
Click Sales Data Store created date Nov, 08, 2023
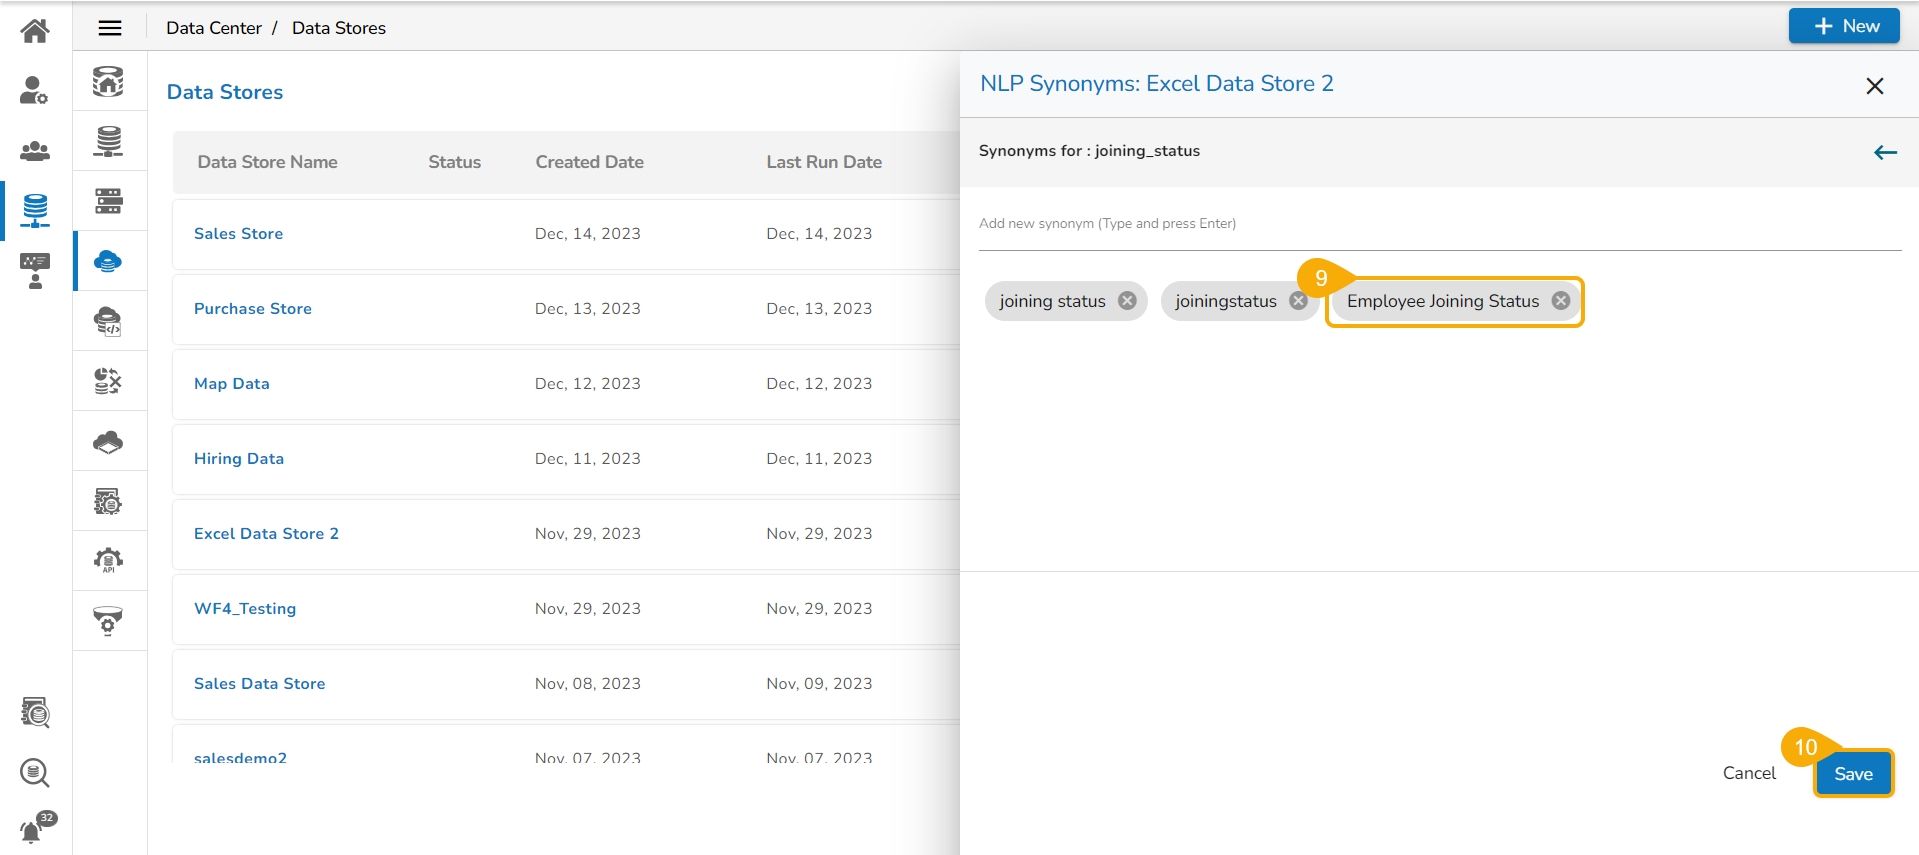tap(588, 684)
